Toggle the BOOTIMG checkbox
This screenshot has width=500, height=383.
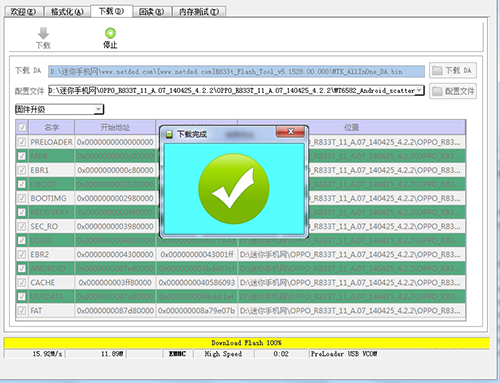point(22,198)
